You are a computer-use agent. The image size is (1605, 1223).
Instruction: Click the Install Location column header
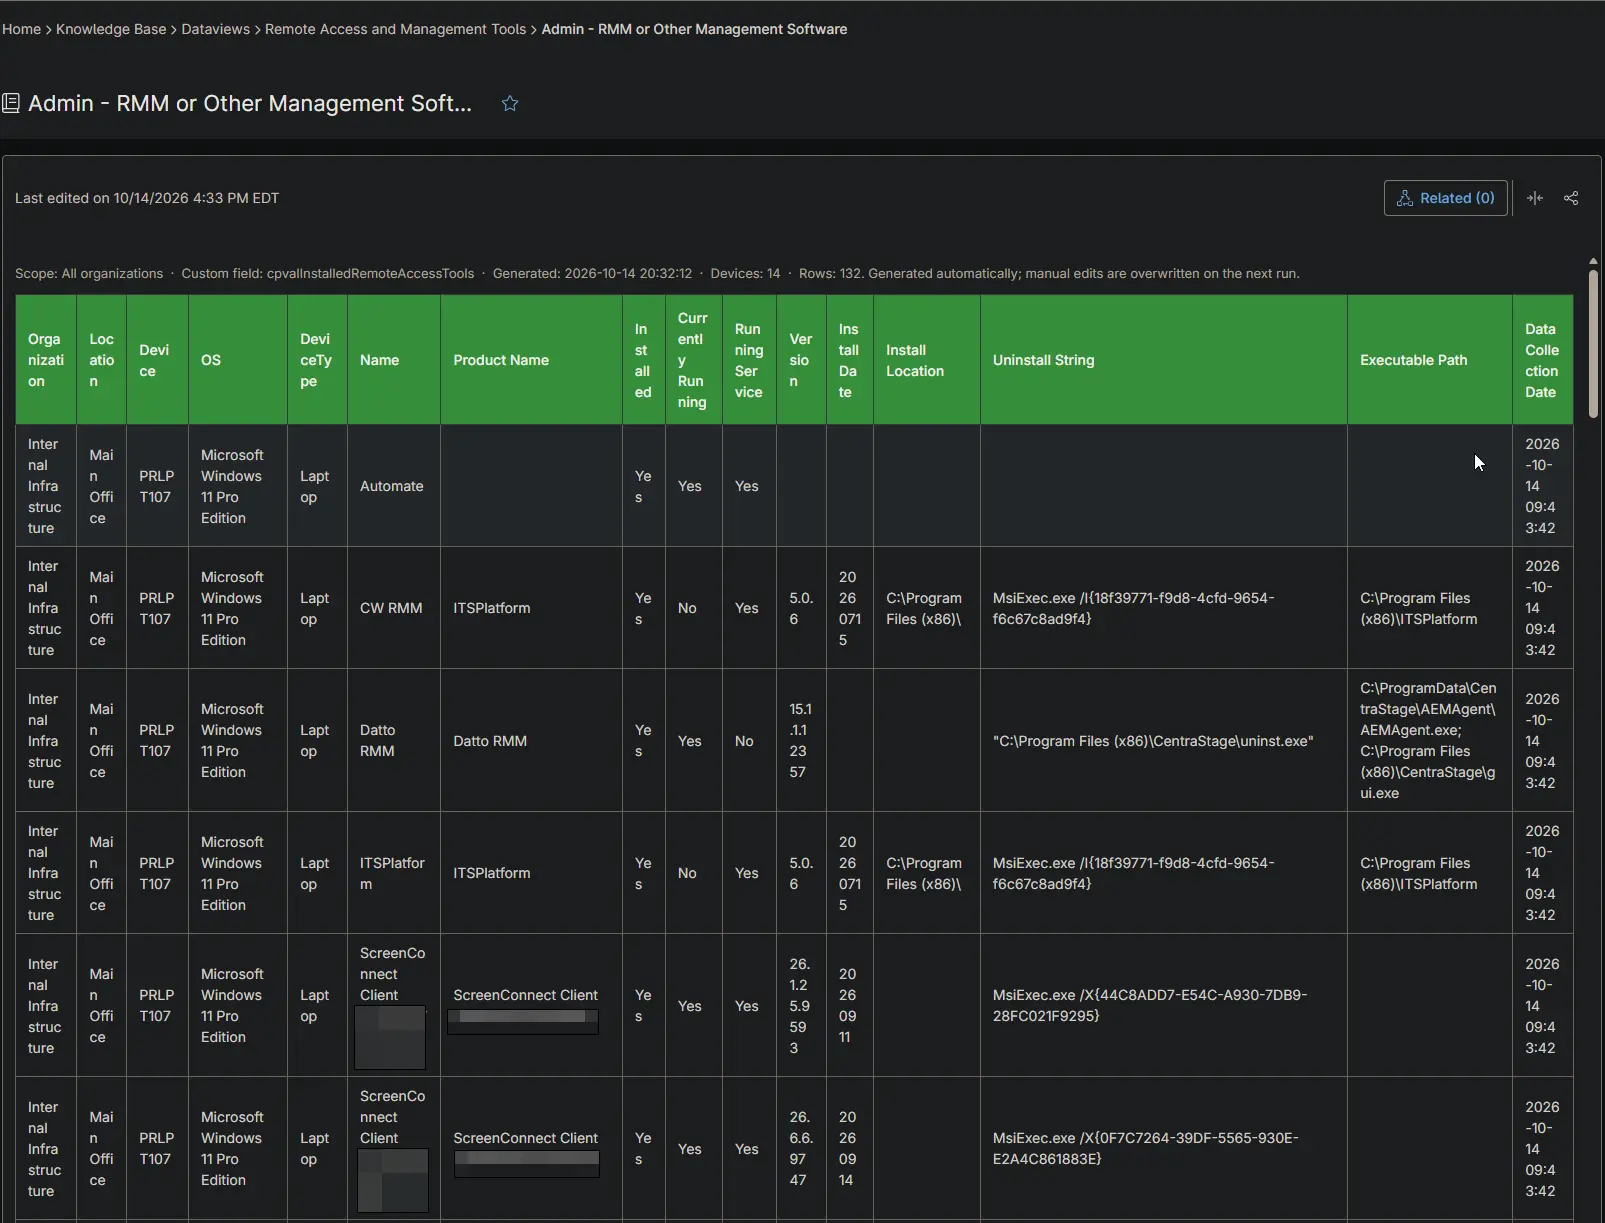(x=926, y=360)
